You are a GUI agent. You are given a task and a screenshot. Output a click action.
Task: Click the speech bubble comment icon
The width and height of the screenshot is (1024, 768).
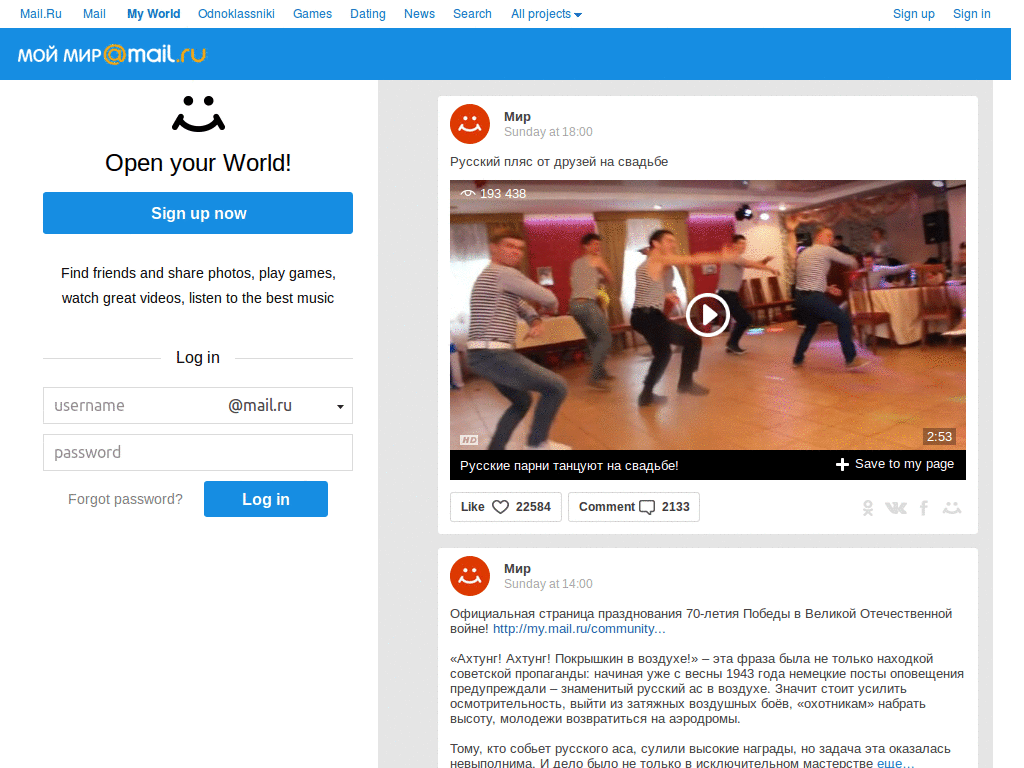[x=647, y=507]
